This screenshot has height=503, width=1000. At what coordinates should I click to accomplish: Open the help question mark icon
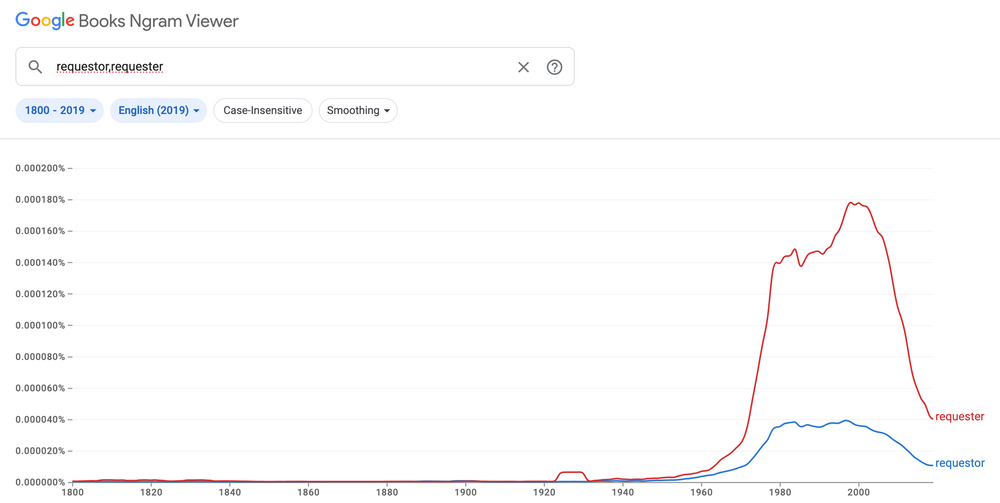coord(554,67)
